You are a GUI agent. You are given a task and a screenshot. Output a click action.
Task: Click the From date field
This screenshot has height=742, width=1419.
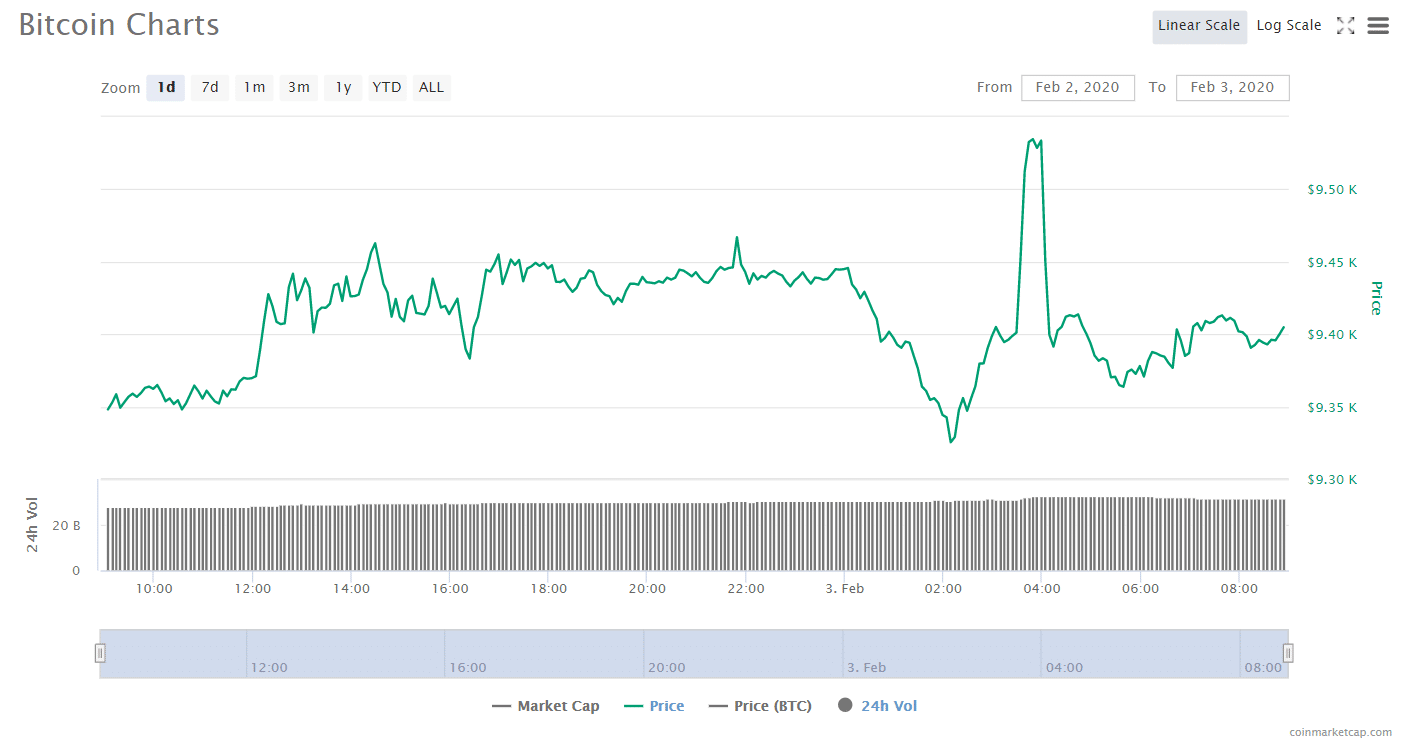click(x=1077, y=88)
